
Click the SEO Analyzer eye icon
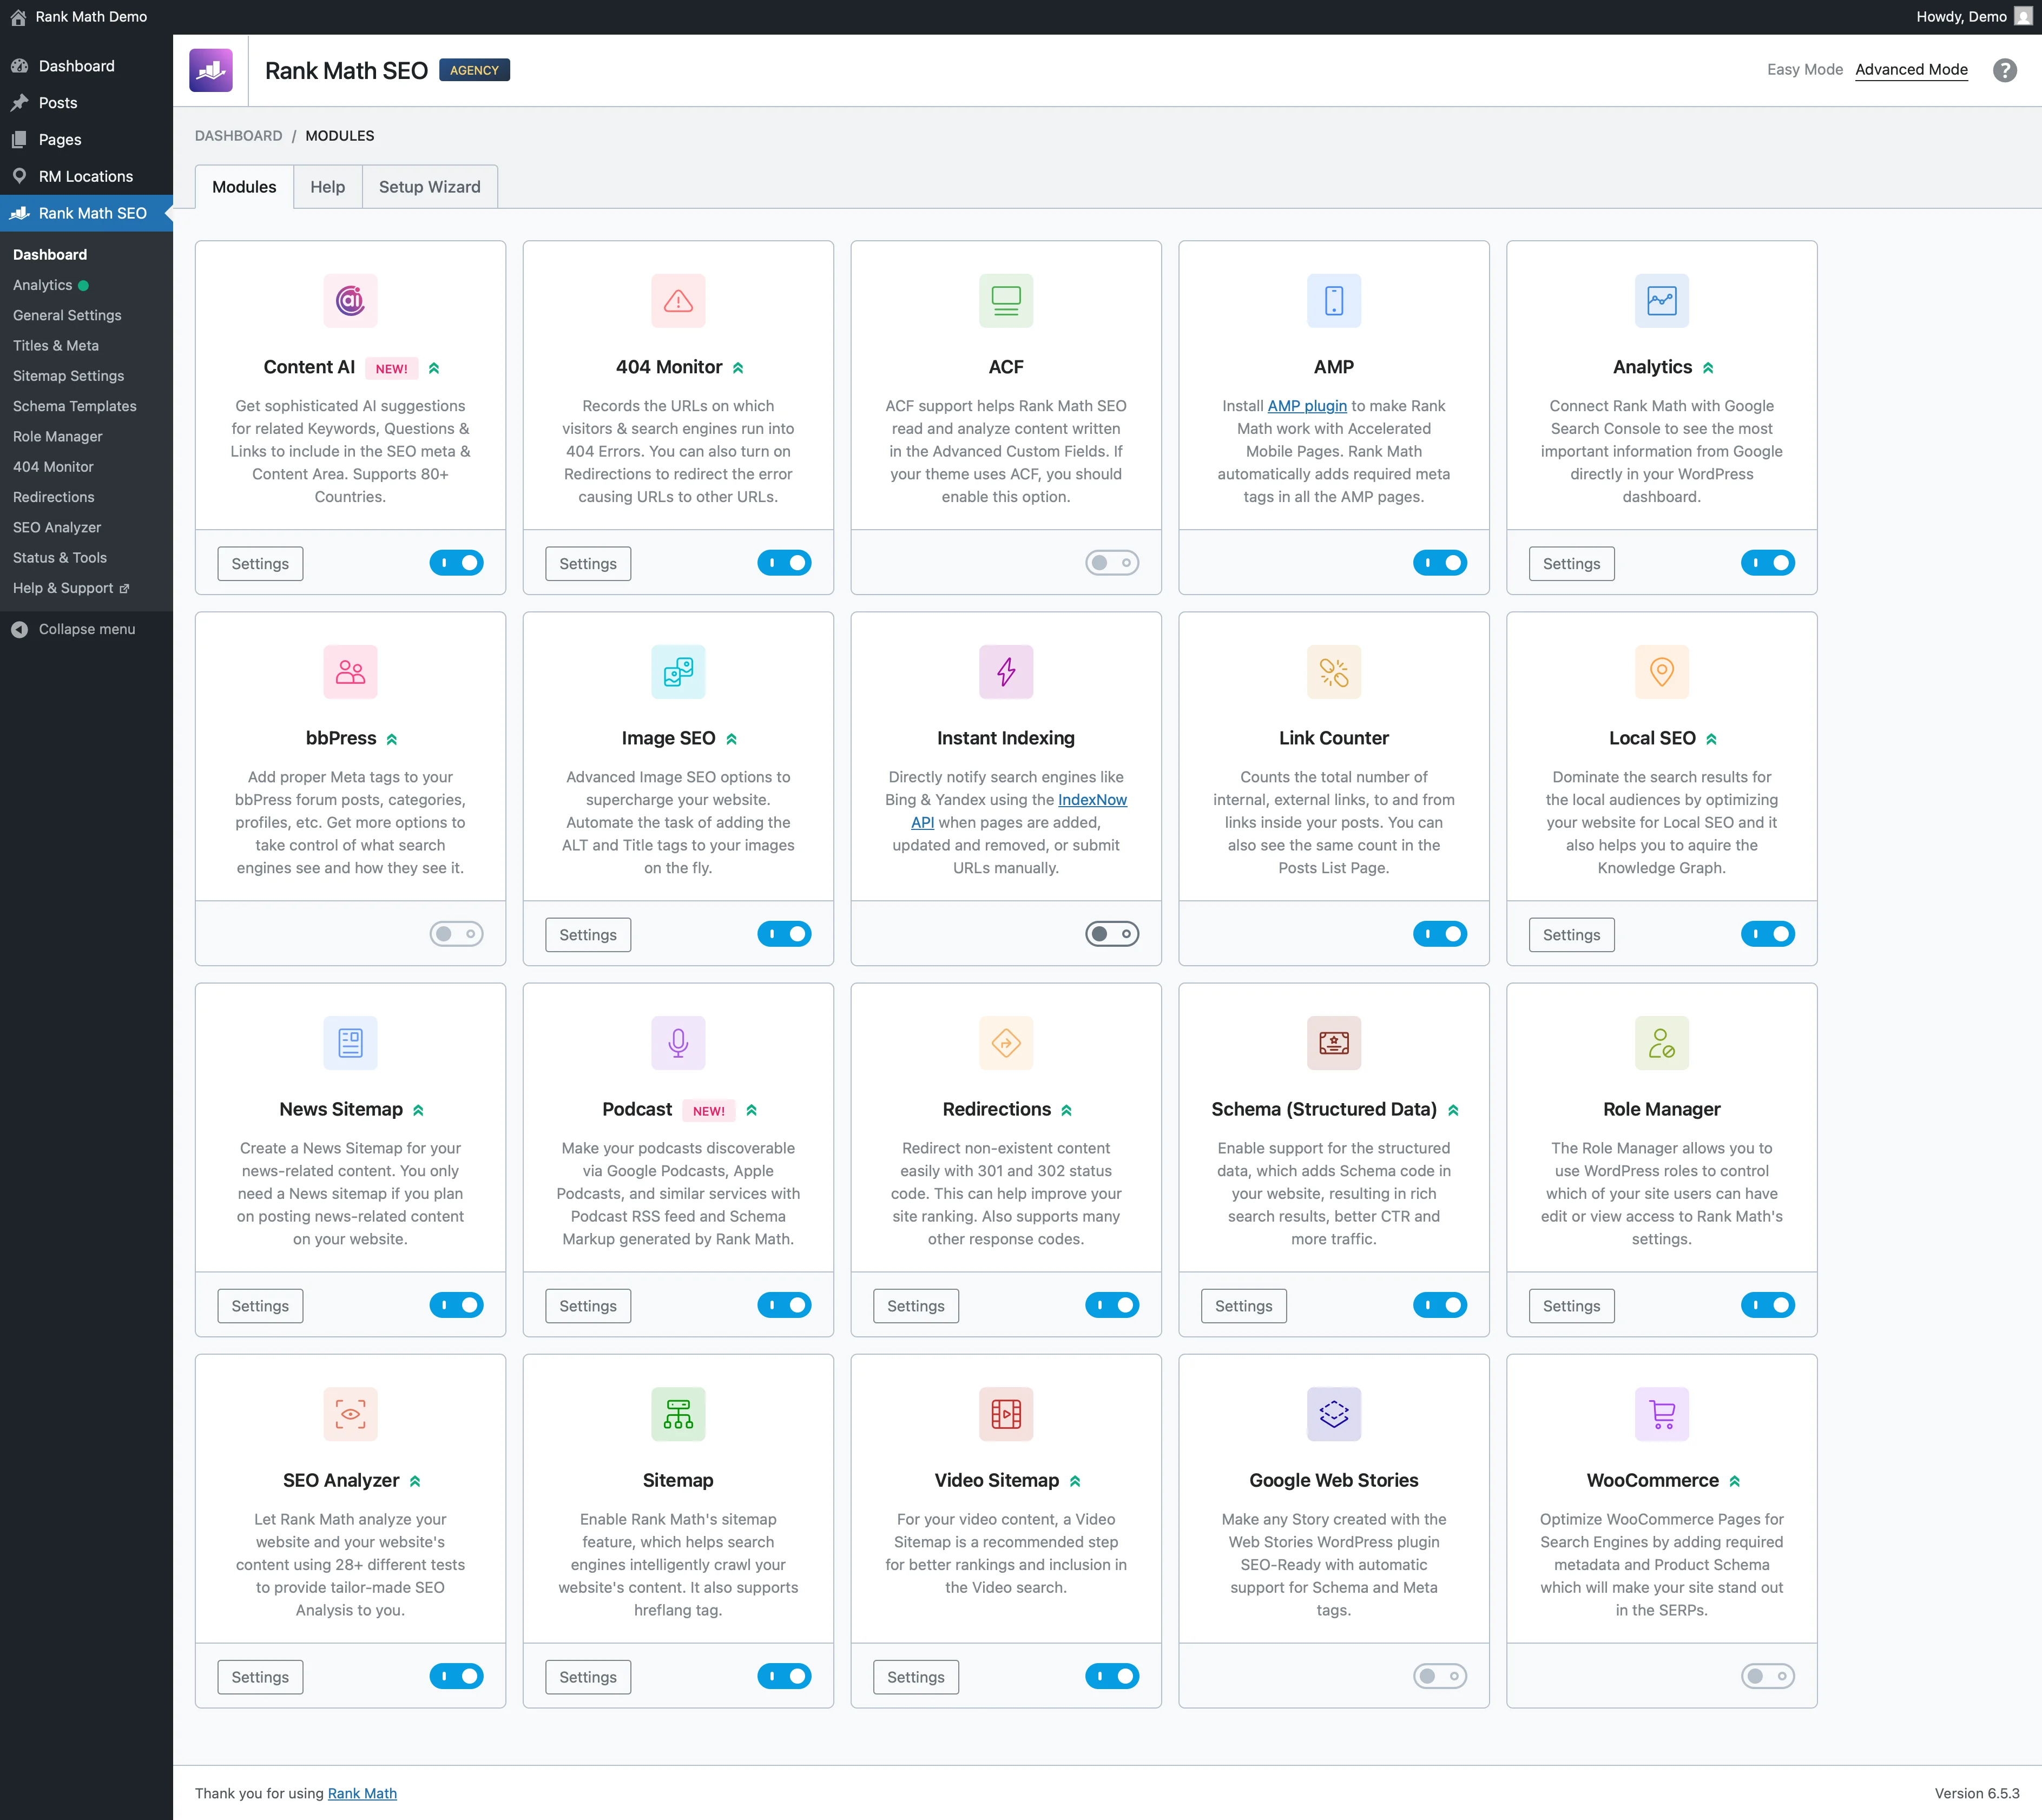pos(350,1413)
